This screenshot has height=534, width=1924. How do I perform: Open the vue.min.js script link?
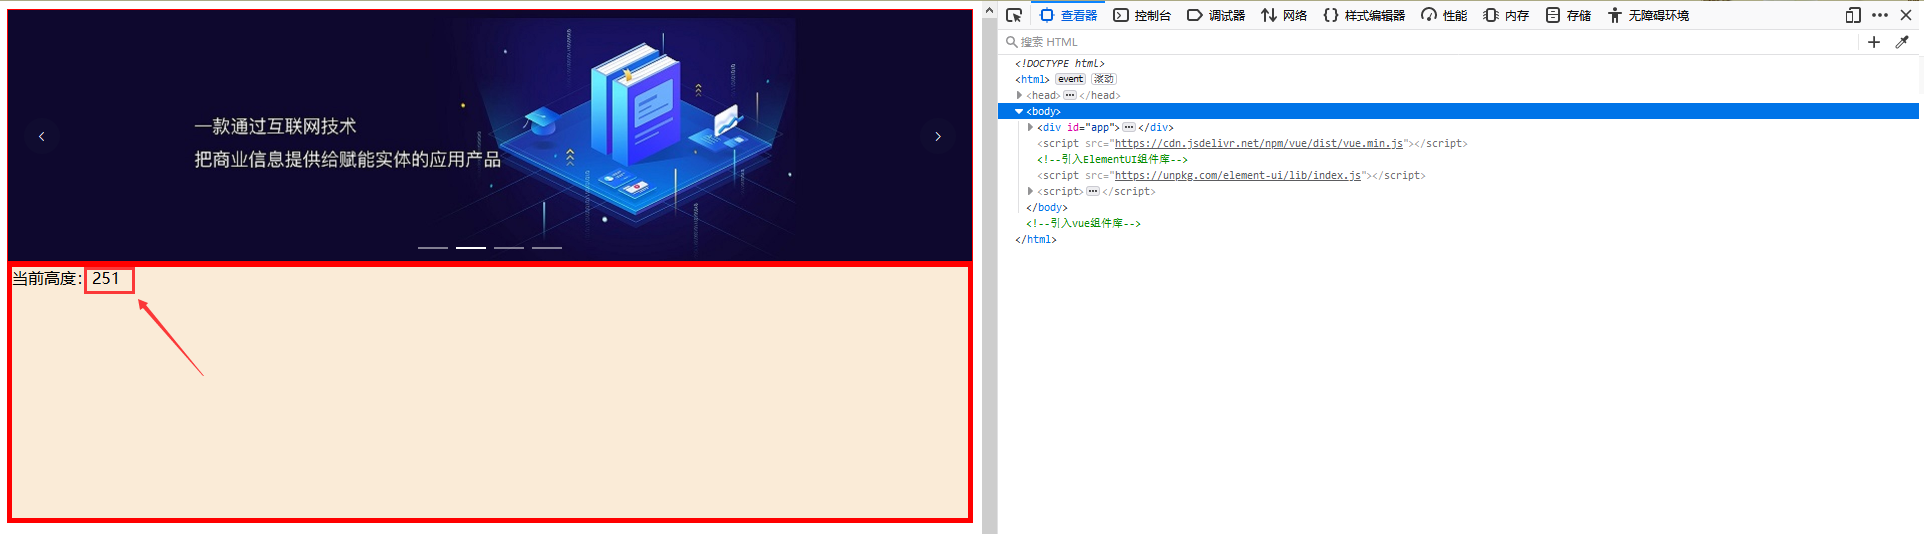click(1258, 143)
